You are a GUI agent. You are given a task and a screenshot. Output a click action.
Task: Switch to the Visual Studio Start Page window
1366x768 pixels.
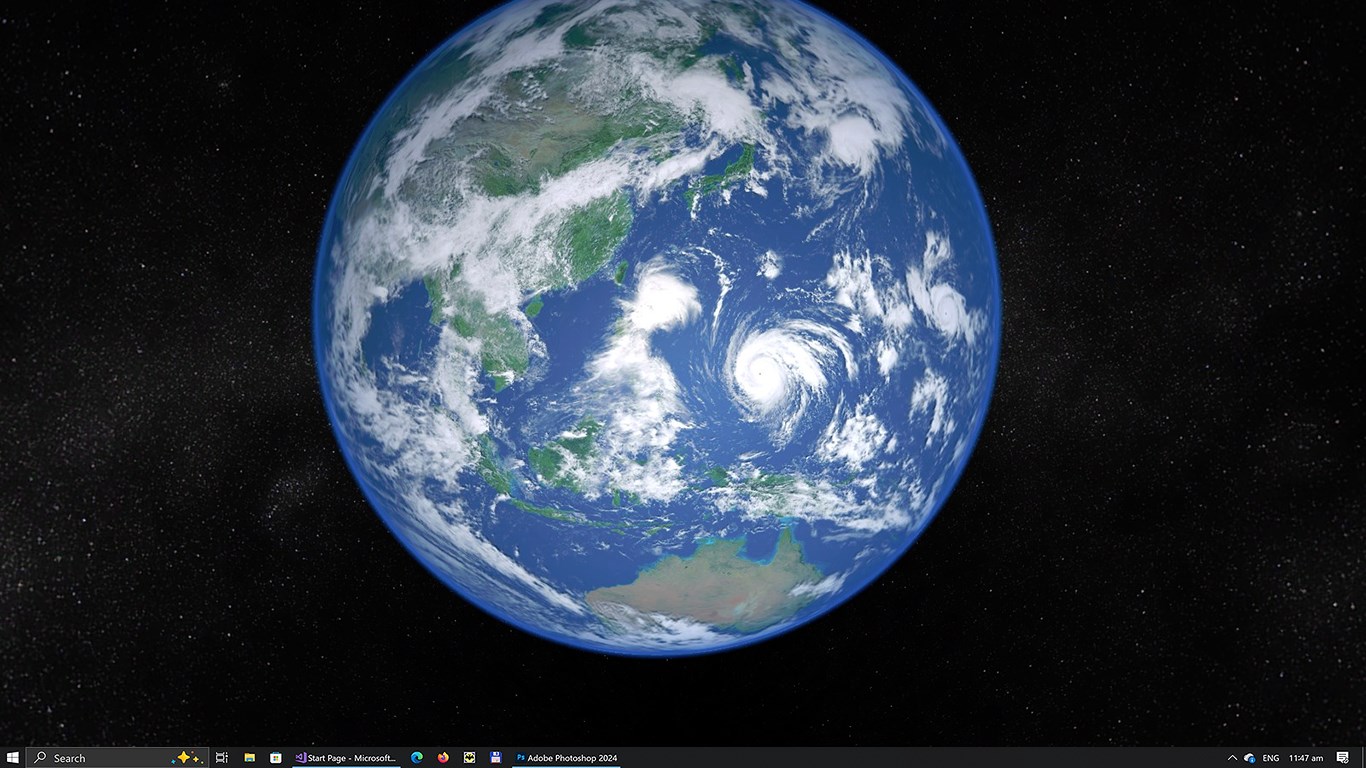click(x=346, y=758)
